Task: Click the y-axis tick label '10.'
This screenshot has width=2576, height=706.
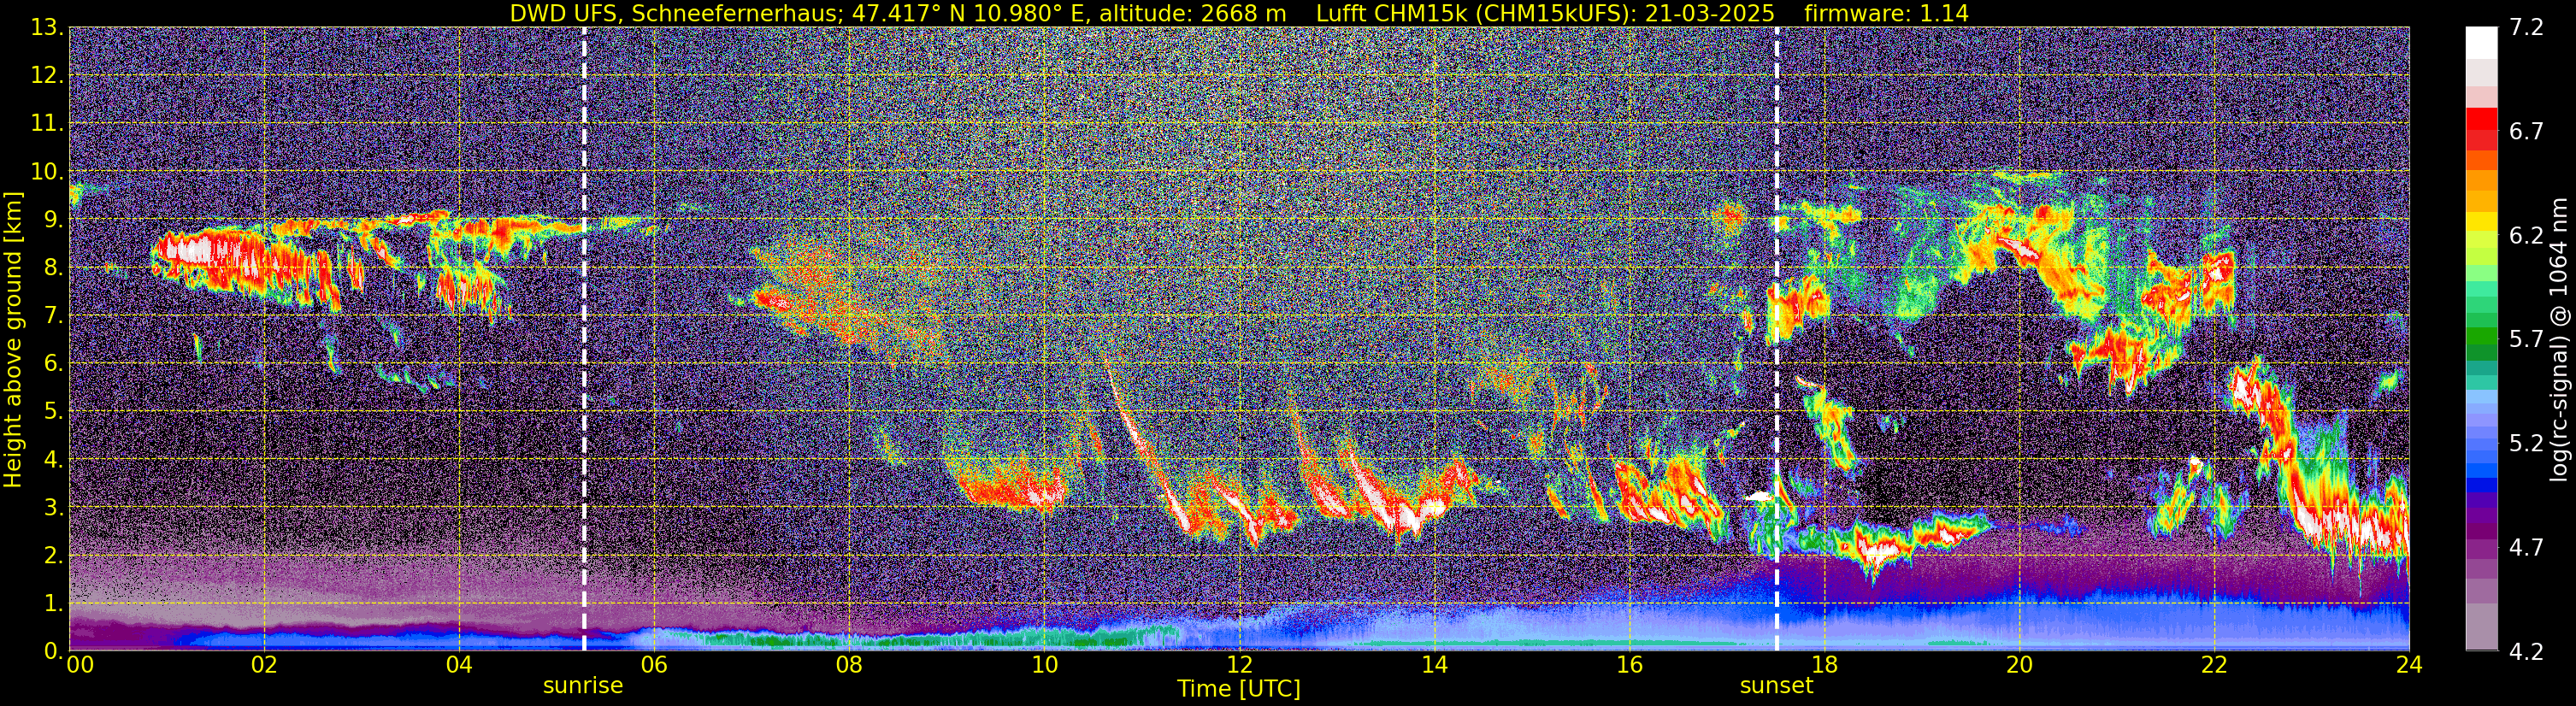Action: tap(47, 172)
